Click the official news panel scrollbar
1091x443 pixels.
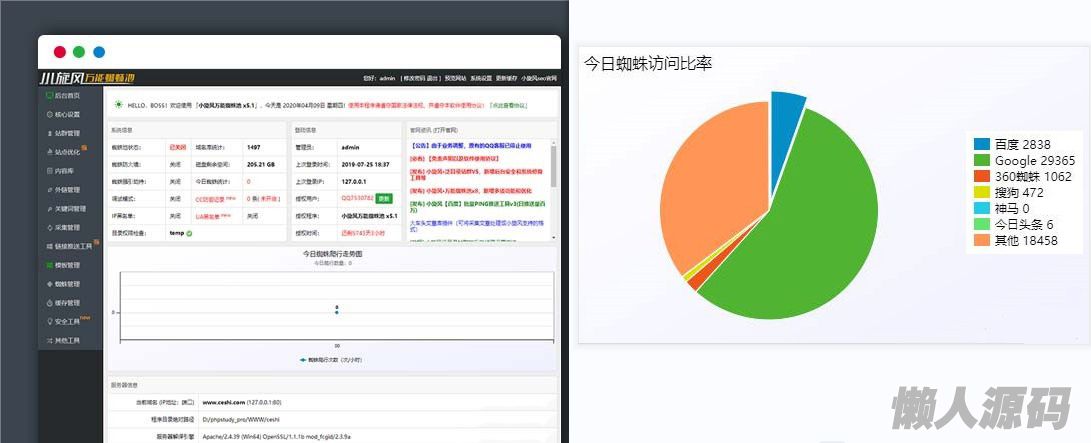click(x=554, y=160)
